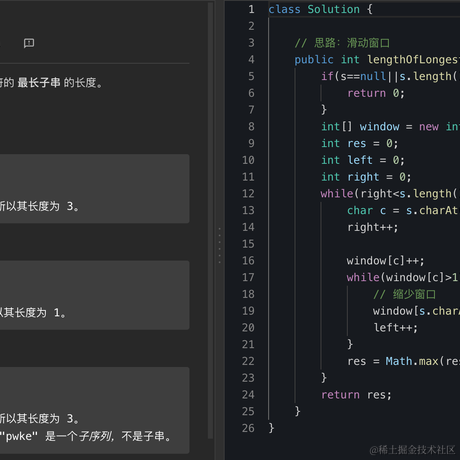
Task: Click line number 26 in the gutter
Action: 248,428
